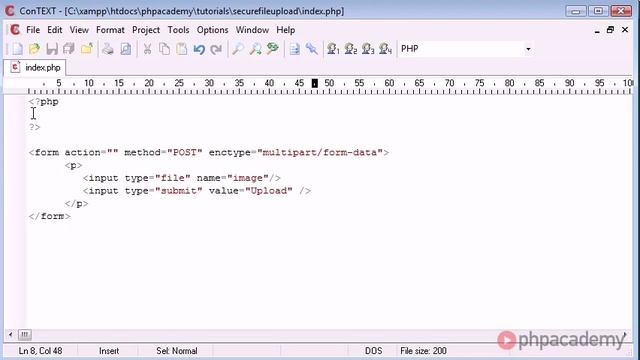Click the "submit" type value
640x360 pixels.
point(178,191)
